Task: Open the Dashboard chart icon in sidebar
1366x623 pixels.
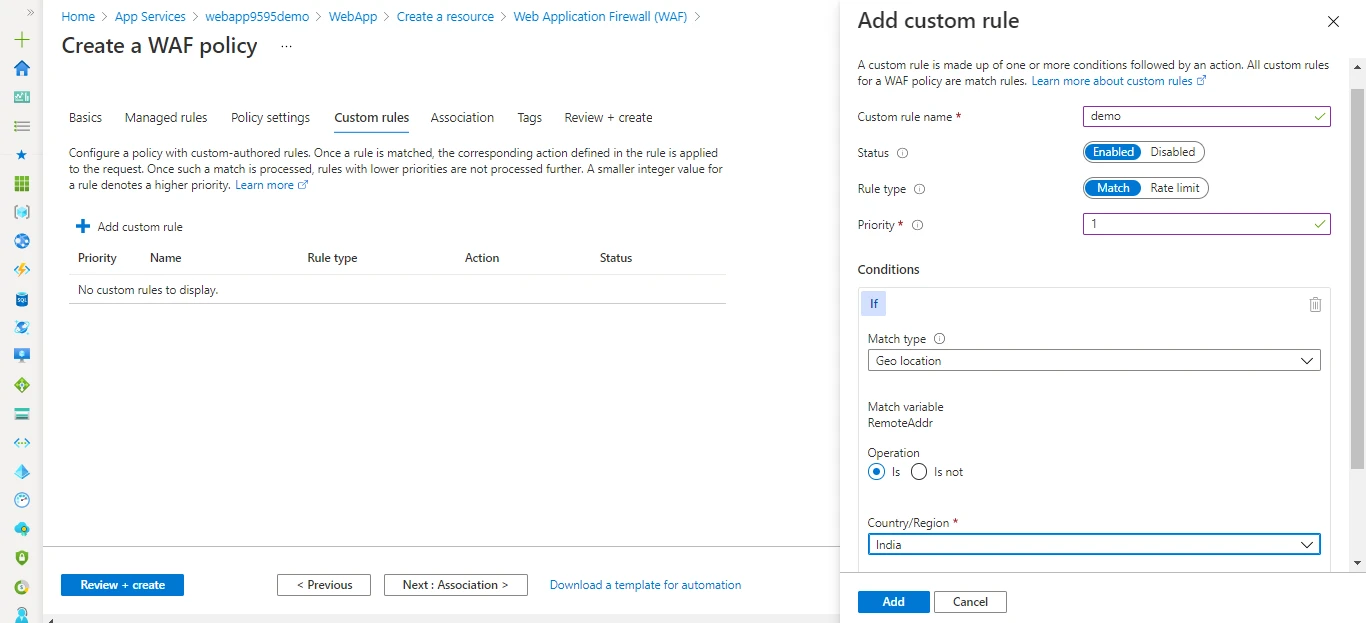Action: point(21,97)
